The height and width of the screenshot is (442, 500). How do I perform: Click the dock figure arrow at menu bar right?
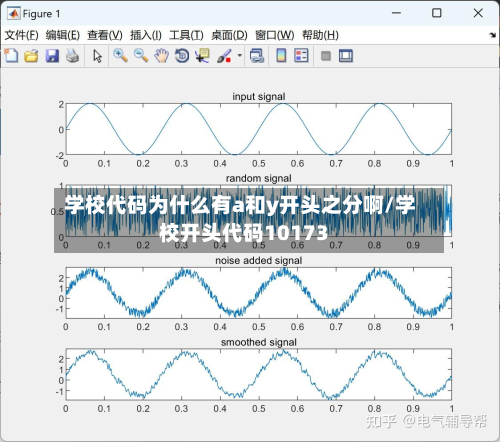click(493, 35)
